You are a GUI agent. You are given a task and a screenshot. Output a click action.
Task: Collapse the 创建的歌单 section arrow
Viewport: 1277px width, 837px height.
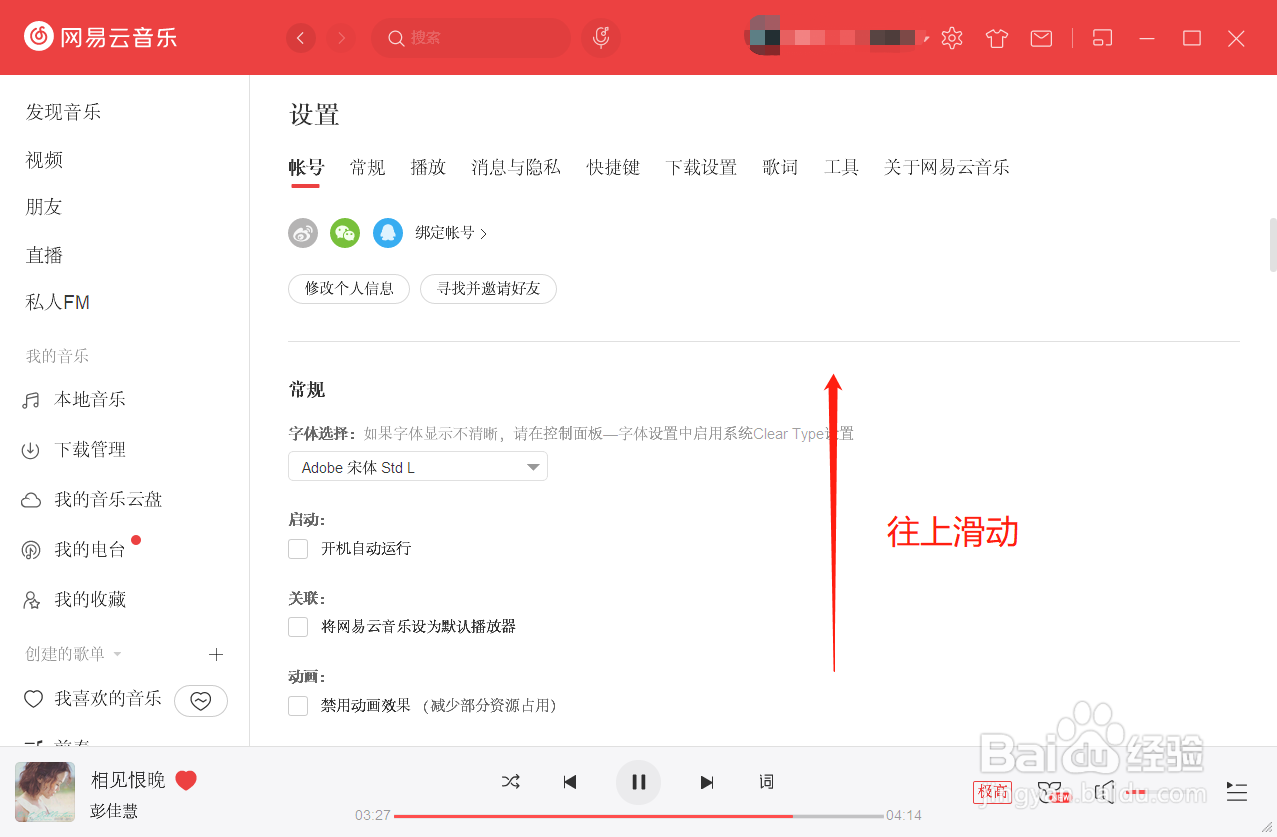pyautogui.click(x=117, y=655)
